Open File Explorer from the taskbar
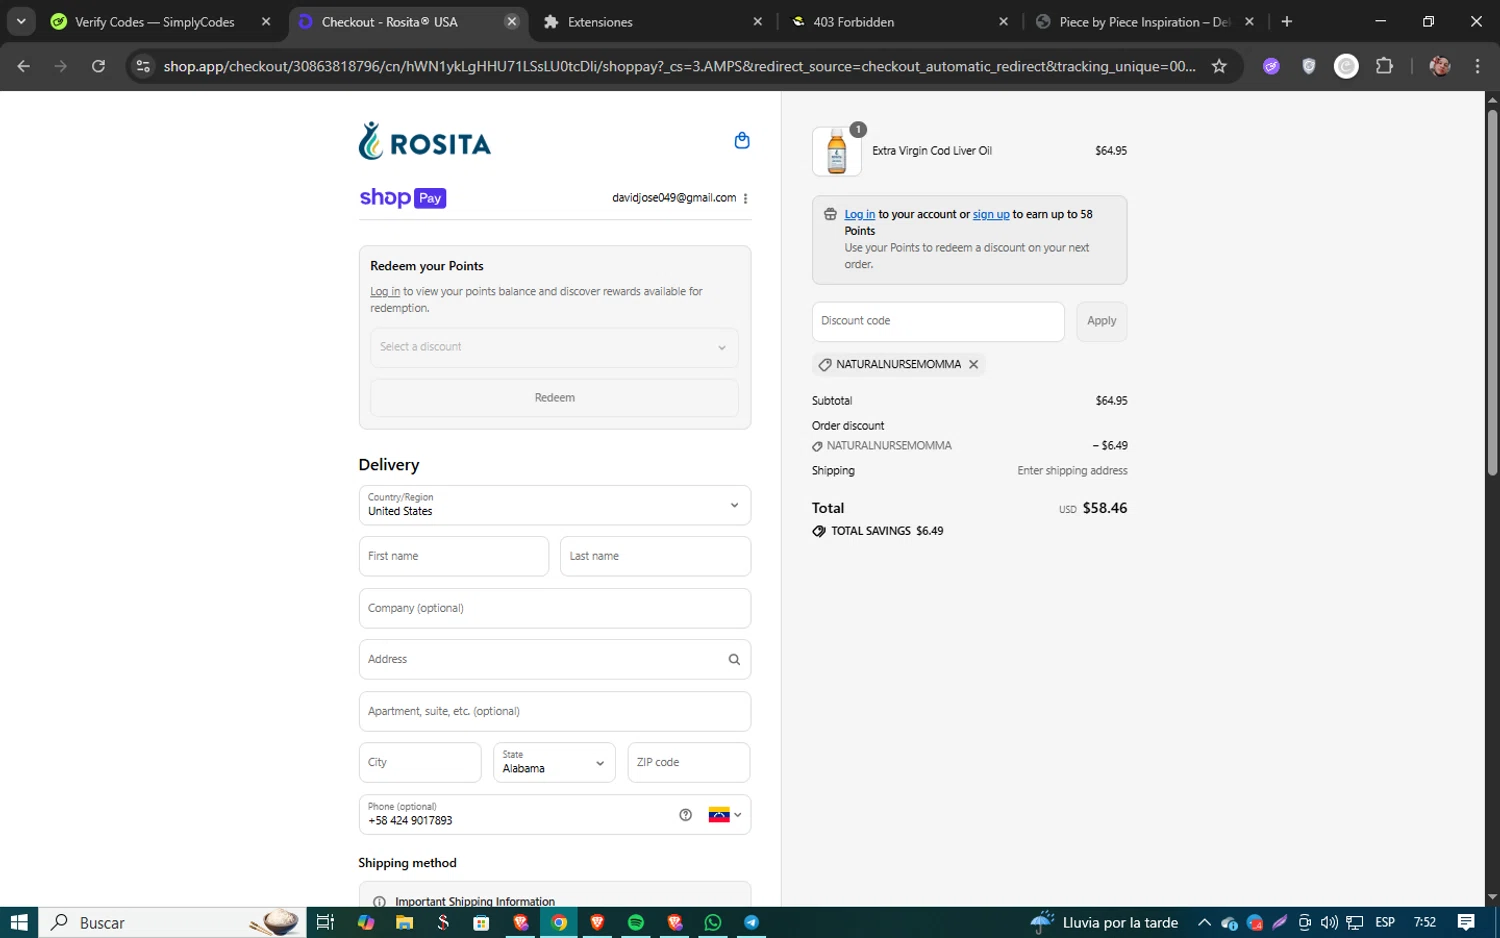Viewport: 1500px width, 938px height. tap(404, 922)
